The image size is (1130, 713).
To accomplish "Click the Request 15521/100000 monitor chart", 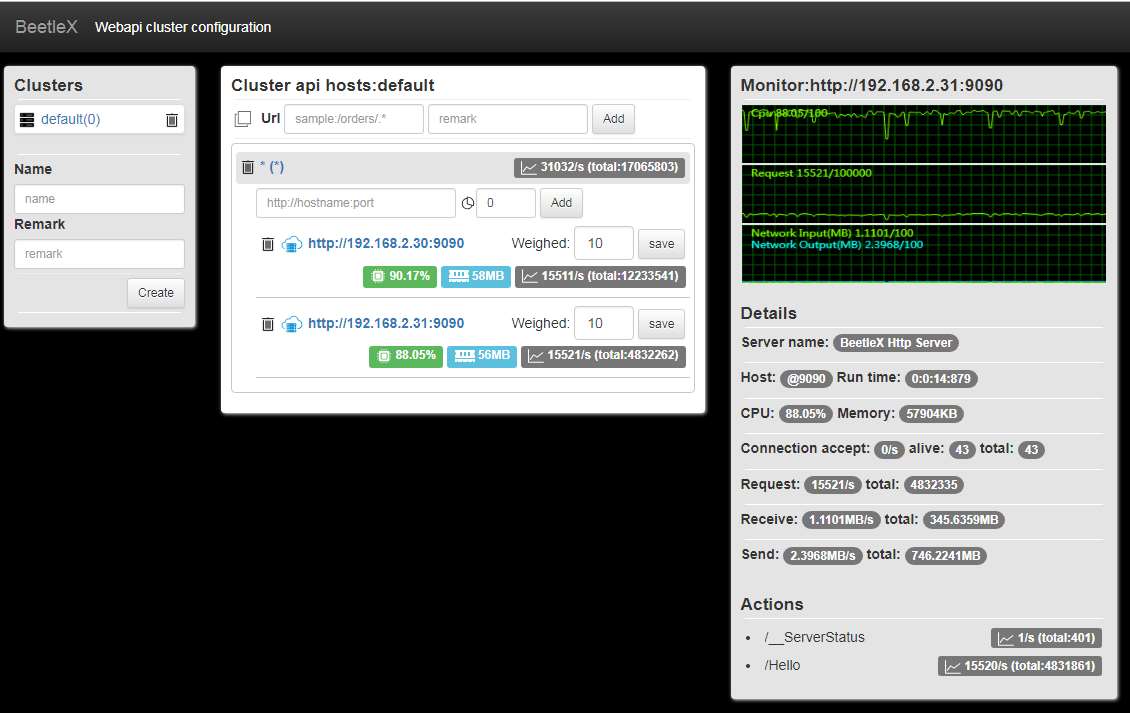I will pyautogui.click(x=923, y=194).
